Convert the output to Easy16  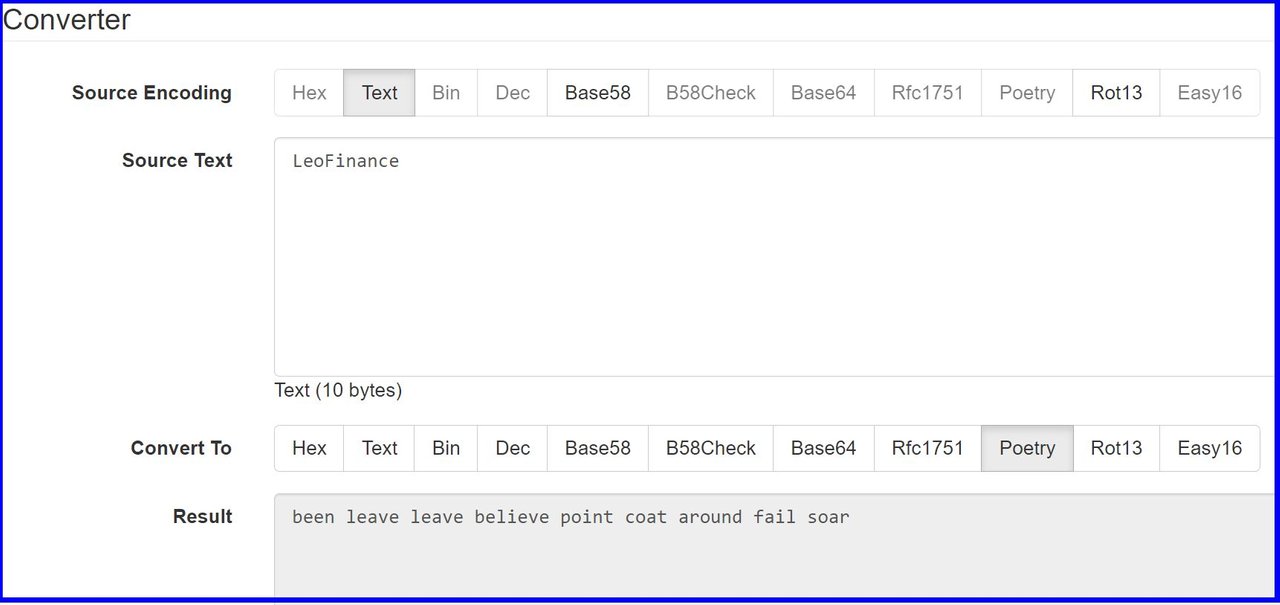click(x=1209, y=448)
